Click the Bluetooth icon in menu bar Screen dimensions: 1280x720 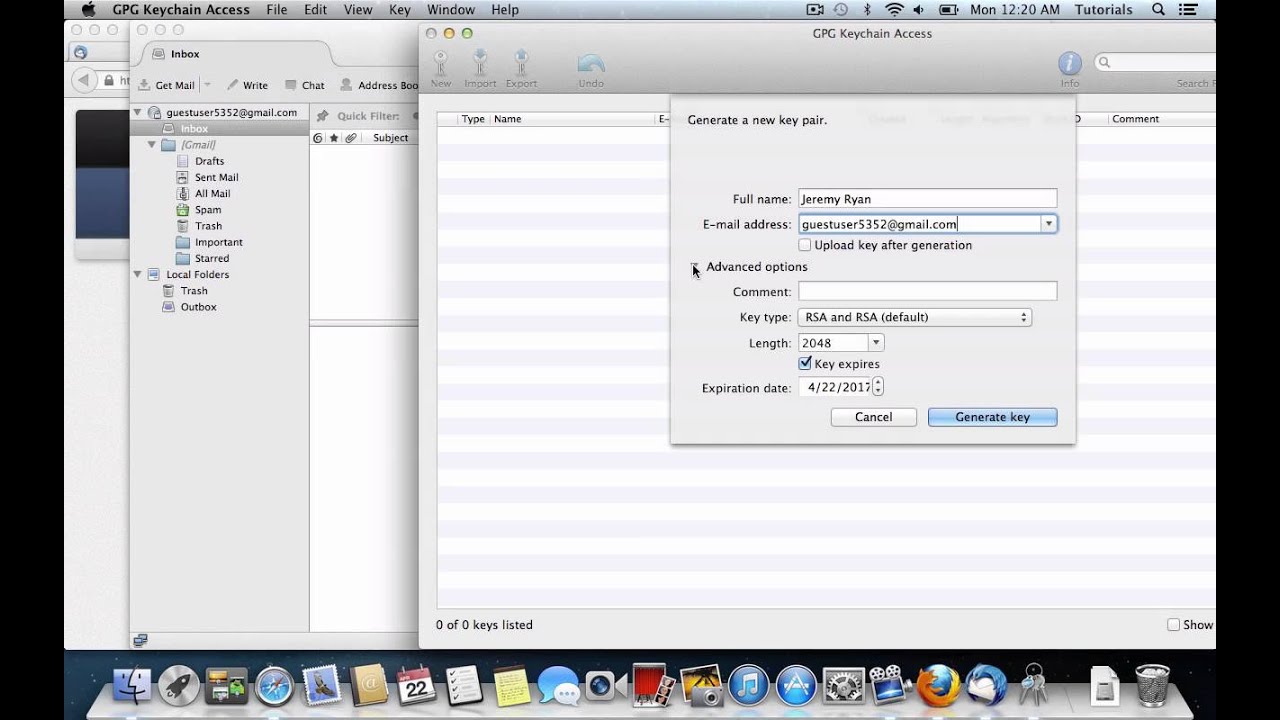[x=867, y=10]
